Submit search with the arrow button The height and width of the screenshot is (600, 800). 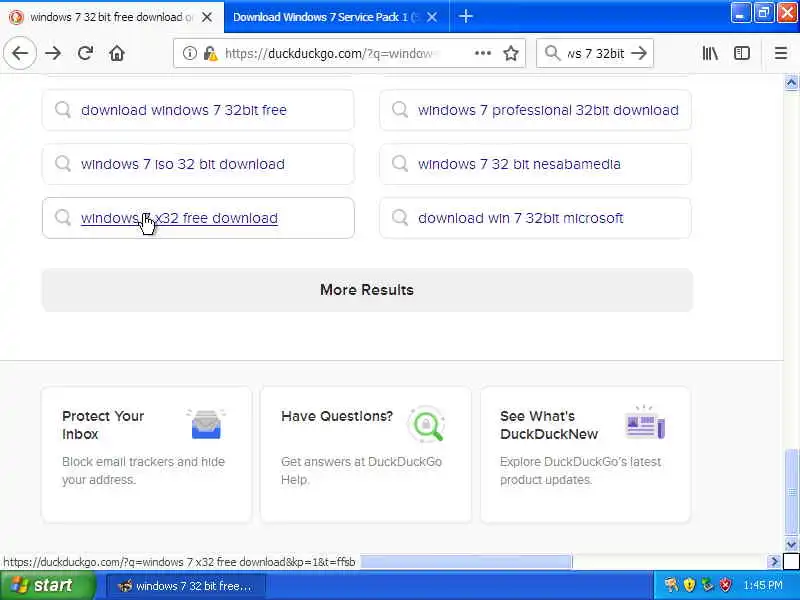(x=639, y=53)
